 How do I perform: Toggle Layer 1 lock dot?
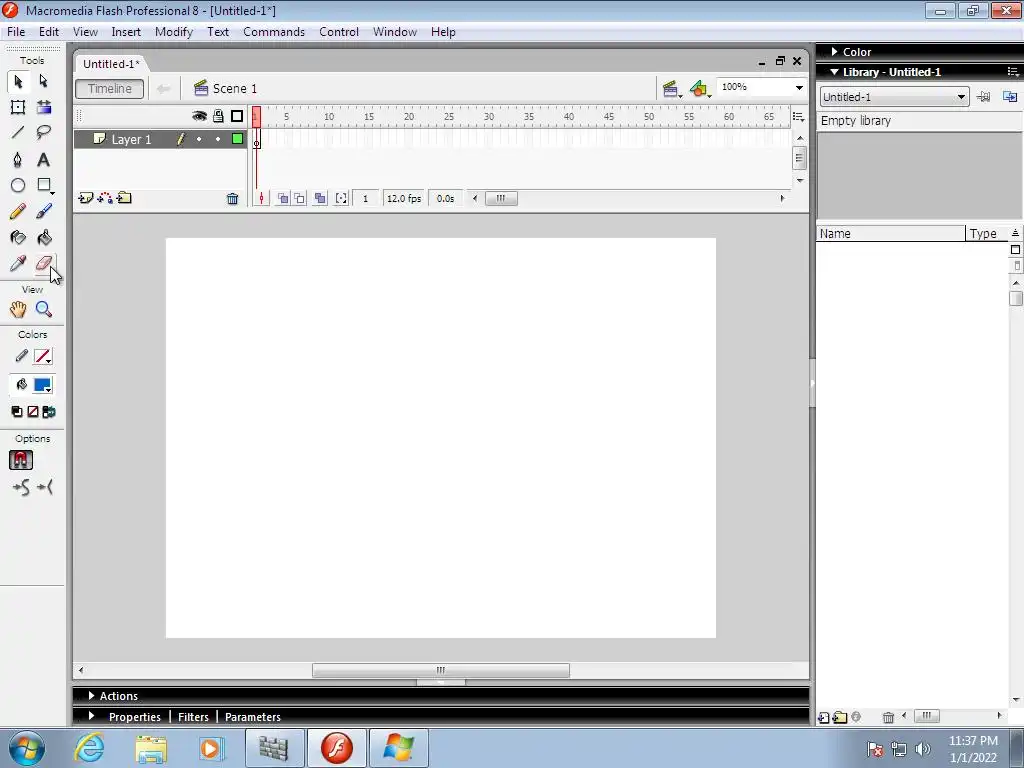pyautogui.click(x=218, y=139)
